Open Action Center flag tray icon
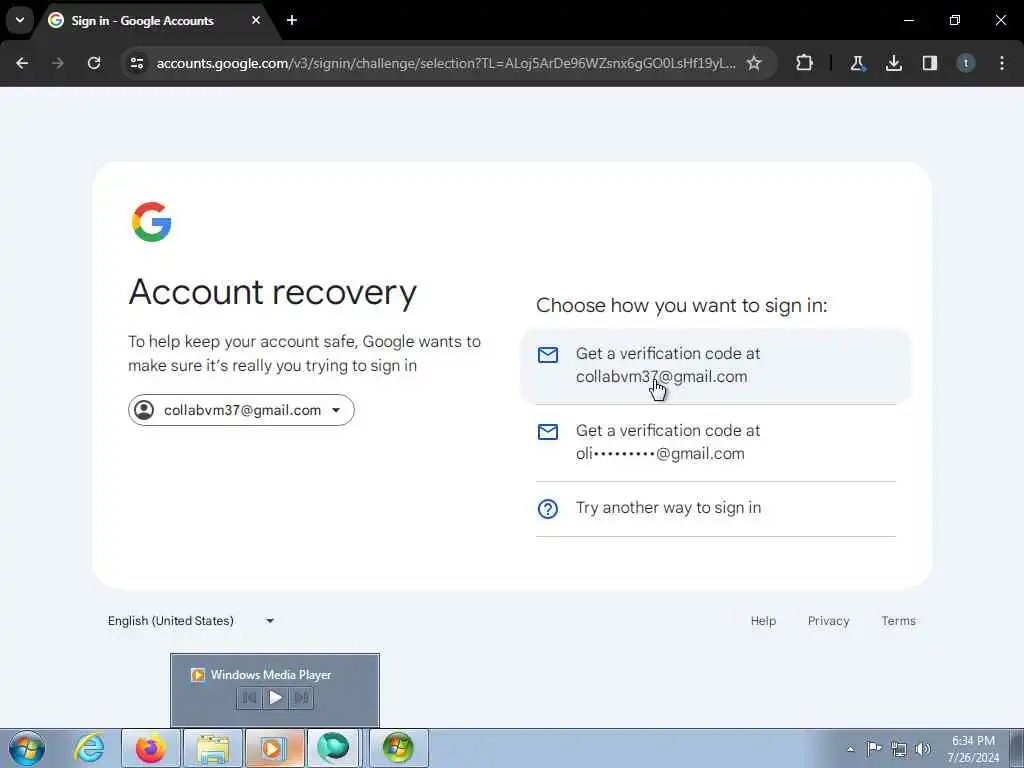Viewport: 1024px width, 768px height. (874, 749)
